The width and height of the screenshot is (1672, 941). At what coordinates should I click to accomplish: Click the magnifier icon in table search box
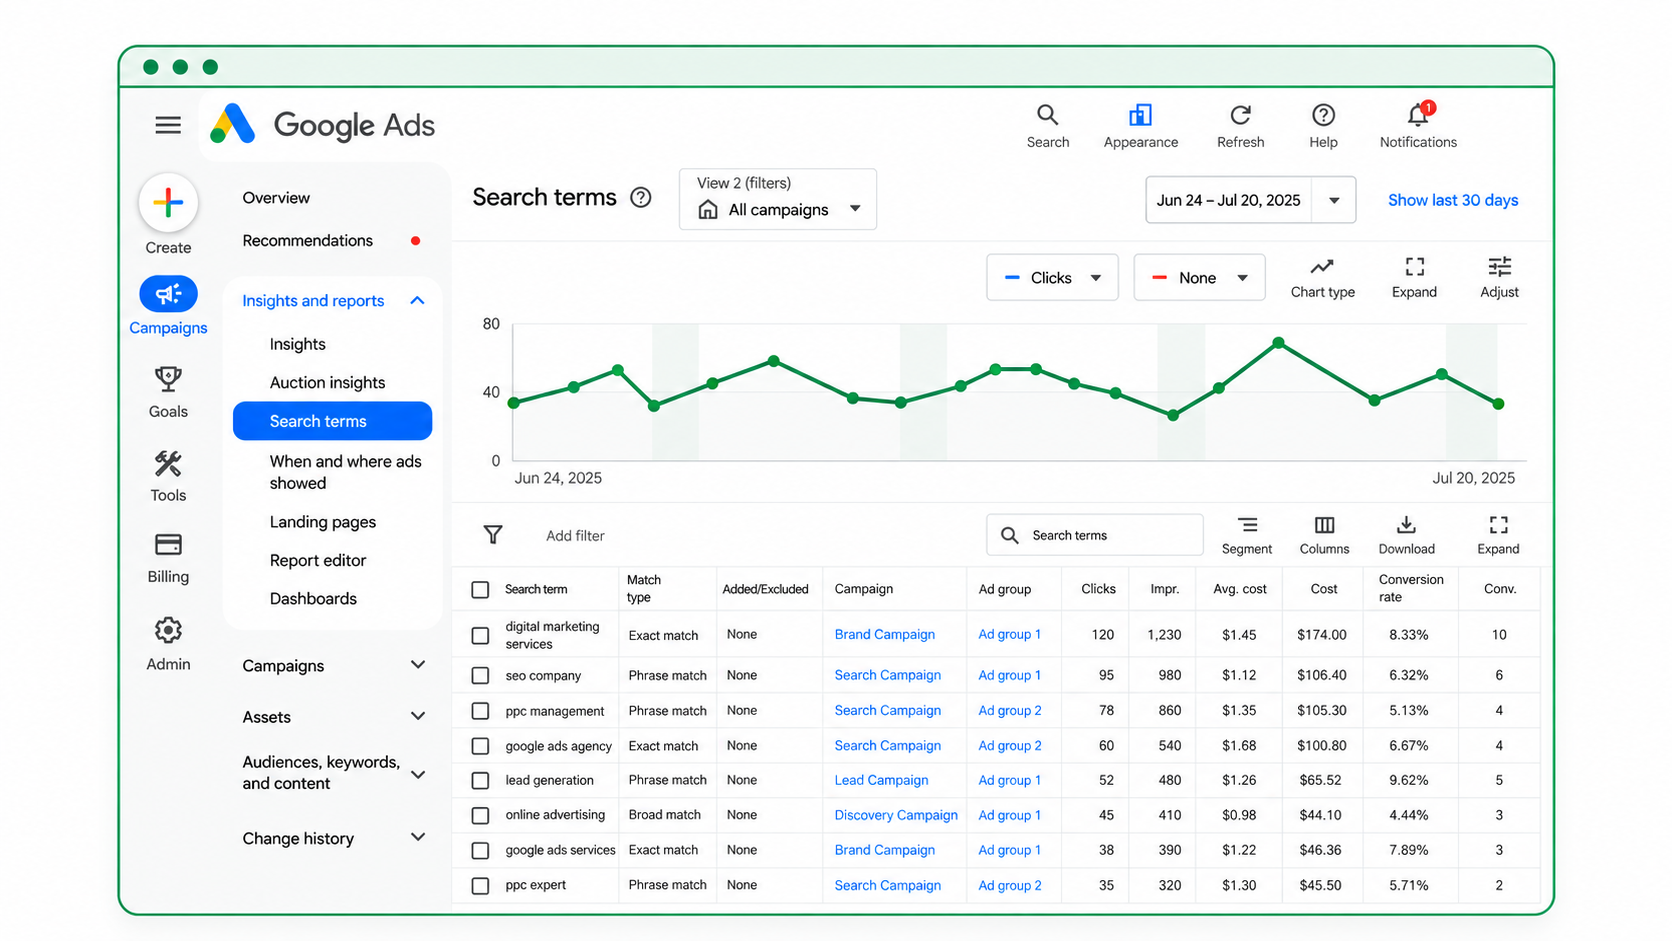pyautogui.click(x=1010, y=535)
